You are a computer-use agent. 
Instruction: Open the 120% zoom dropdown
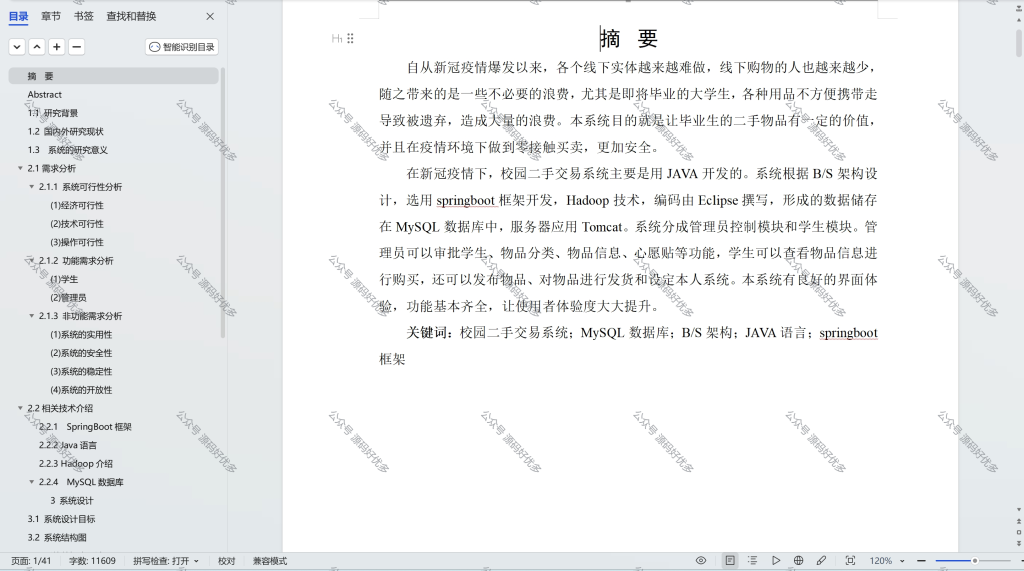point(903,561)
